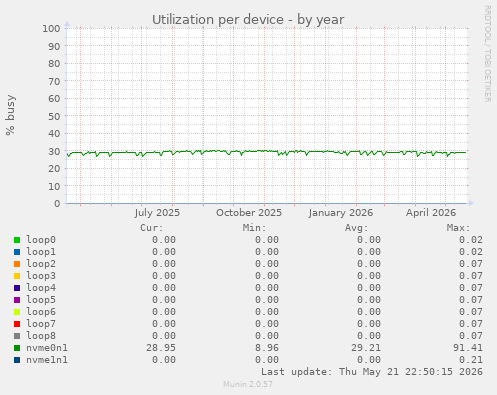
Task: Select the nvme0n1 legend label
Action: (x=47, y=348)
